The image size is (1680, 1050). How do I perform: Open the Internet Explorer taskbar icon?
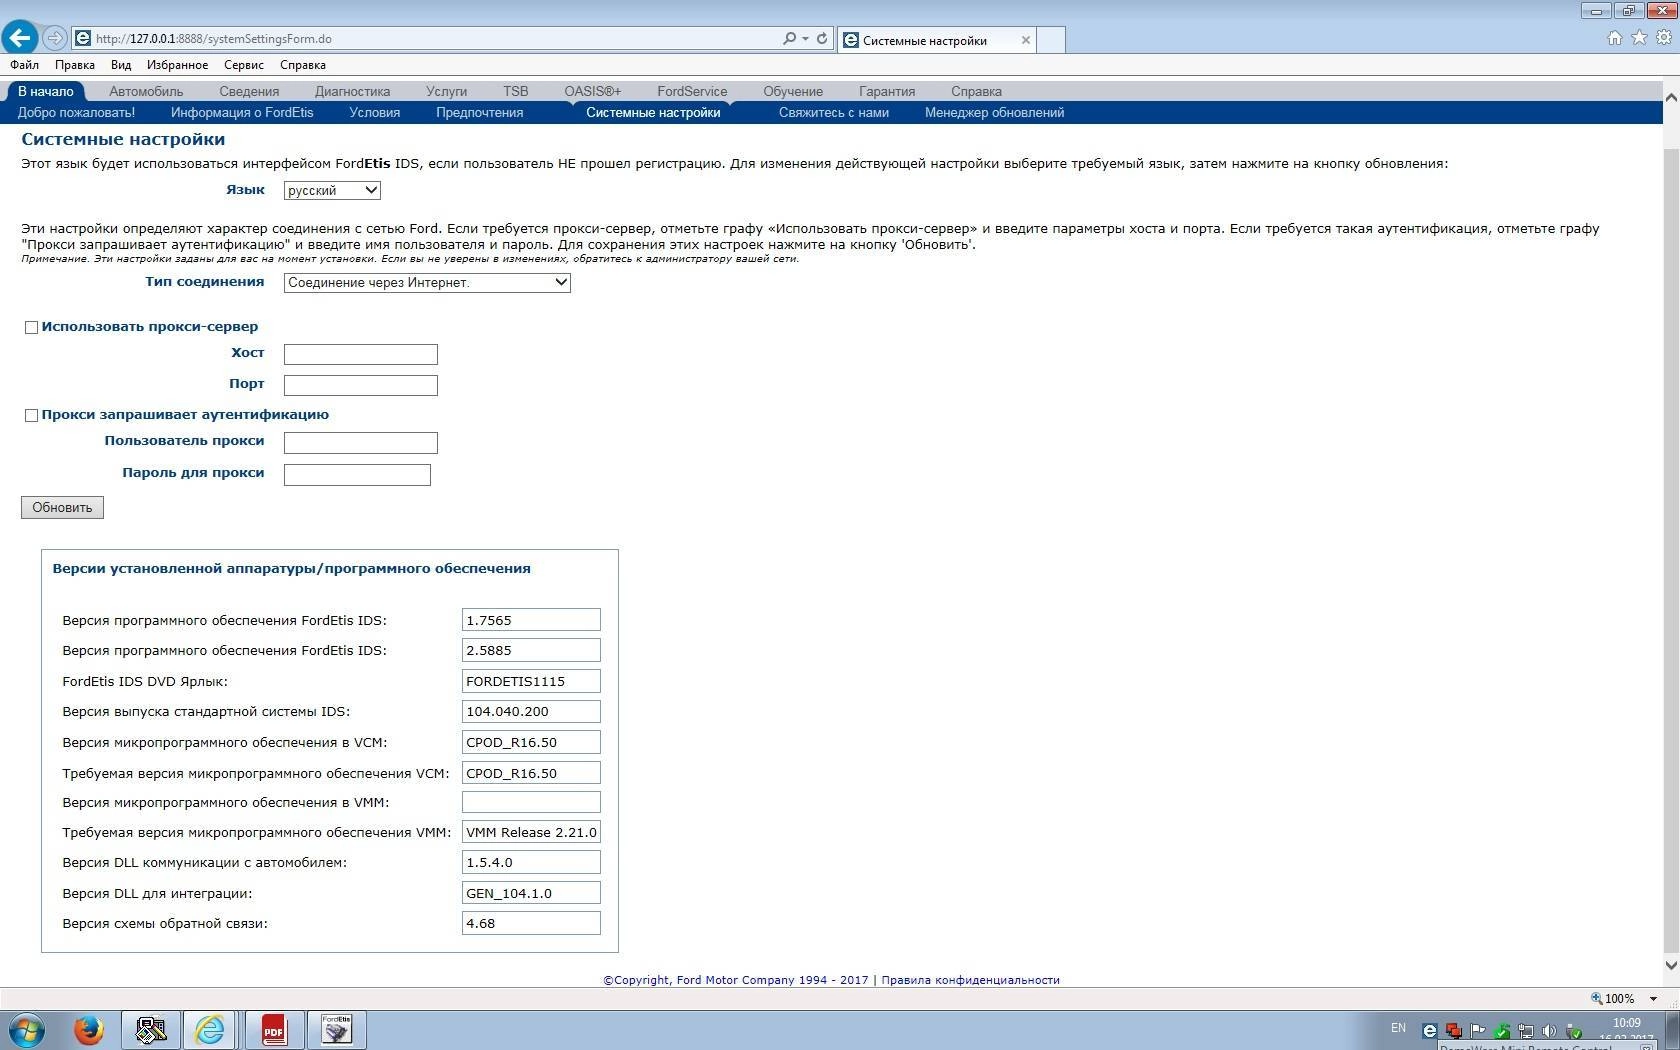coord(210,1030)
